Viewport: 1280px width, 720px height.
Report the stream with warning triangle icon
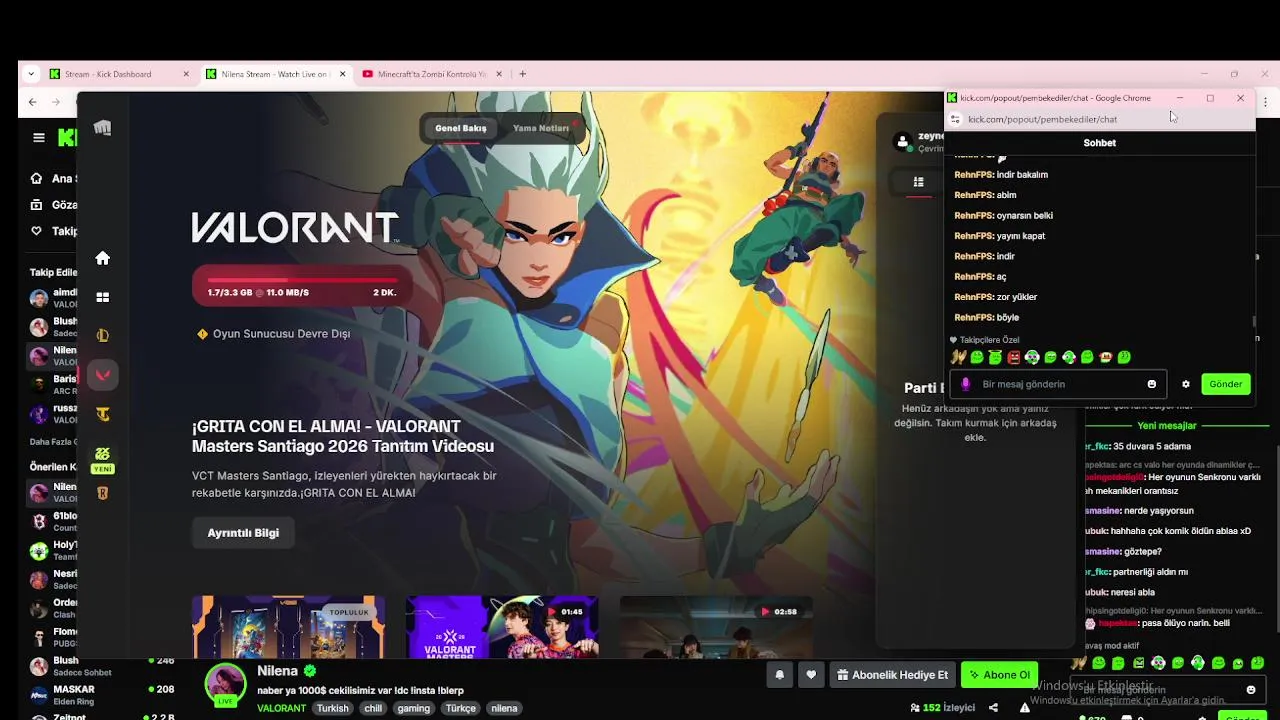tap(1025, 708)
